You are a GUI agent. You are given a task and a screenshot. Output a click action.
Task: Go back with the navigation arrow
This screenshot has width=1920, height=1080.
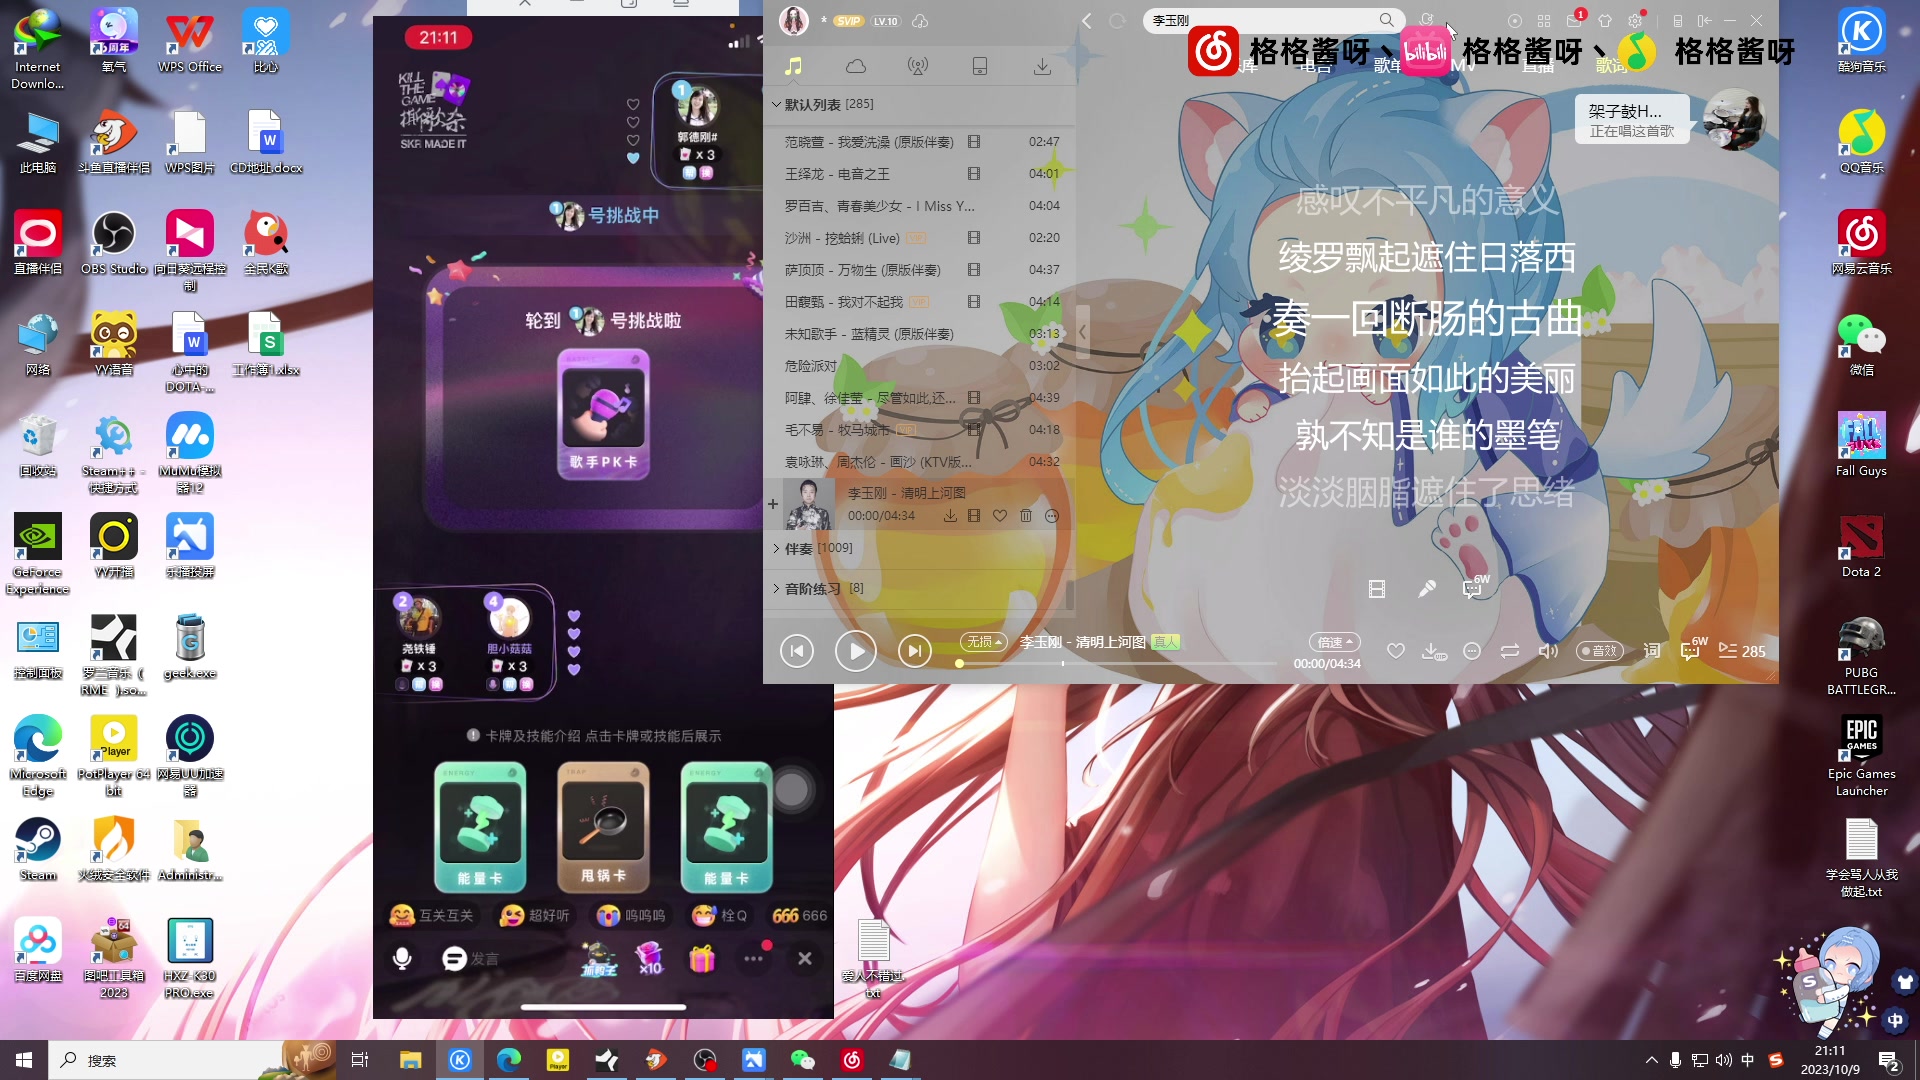point(1087,20)
